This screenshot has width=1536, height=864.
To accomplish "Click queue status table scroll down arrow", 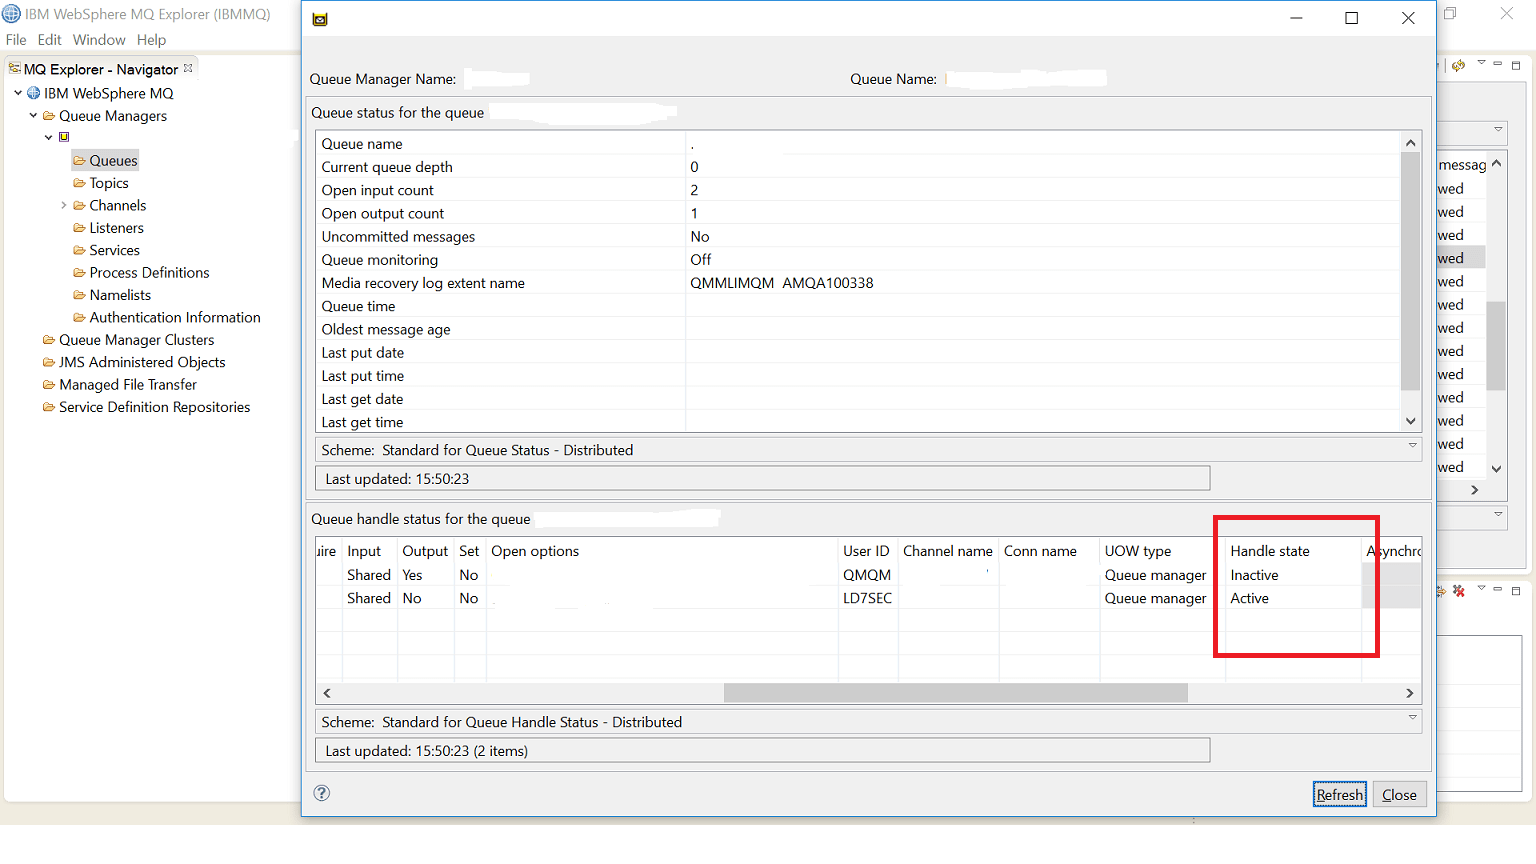I will pos(1411,422).
